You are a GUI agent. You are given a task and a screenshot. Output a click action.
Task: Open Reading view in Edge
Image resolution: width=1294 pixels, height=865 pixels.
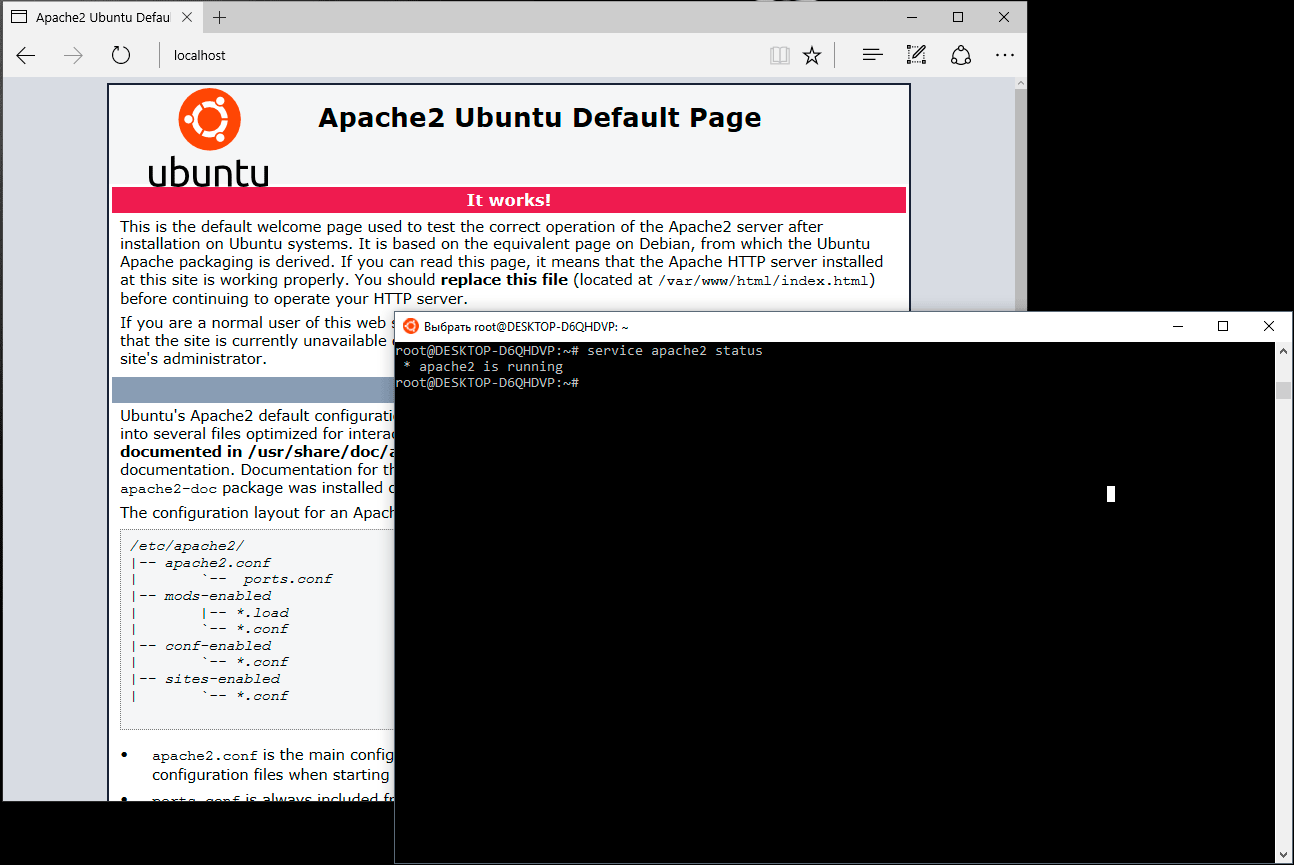[780, 56]
